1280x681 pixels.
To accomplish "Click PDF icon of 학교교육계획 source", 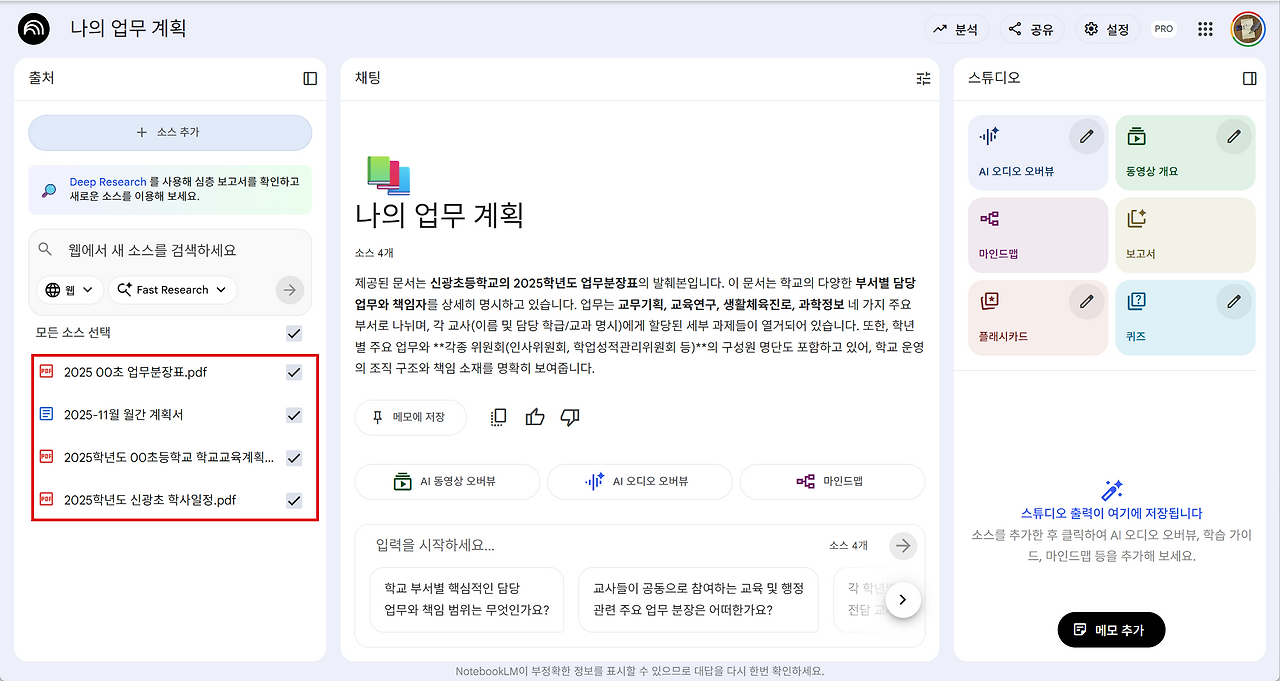I will [46, 457].
